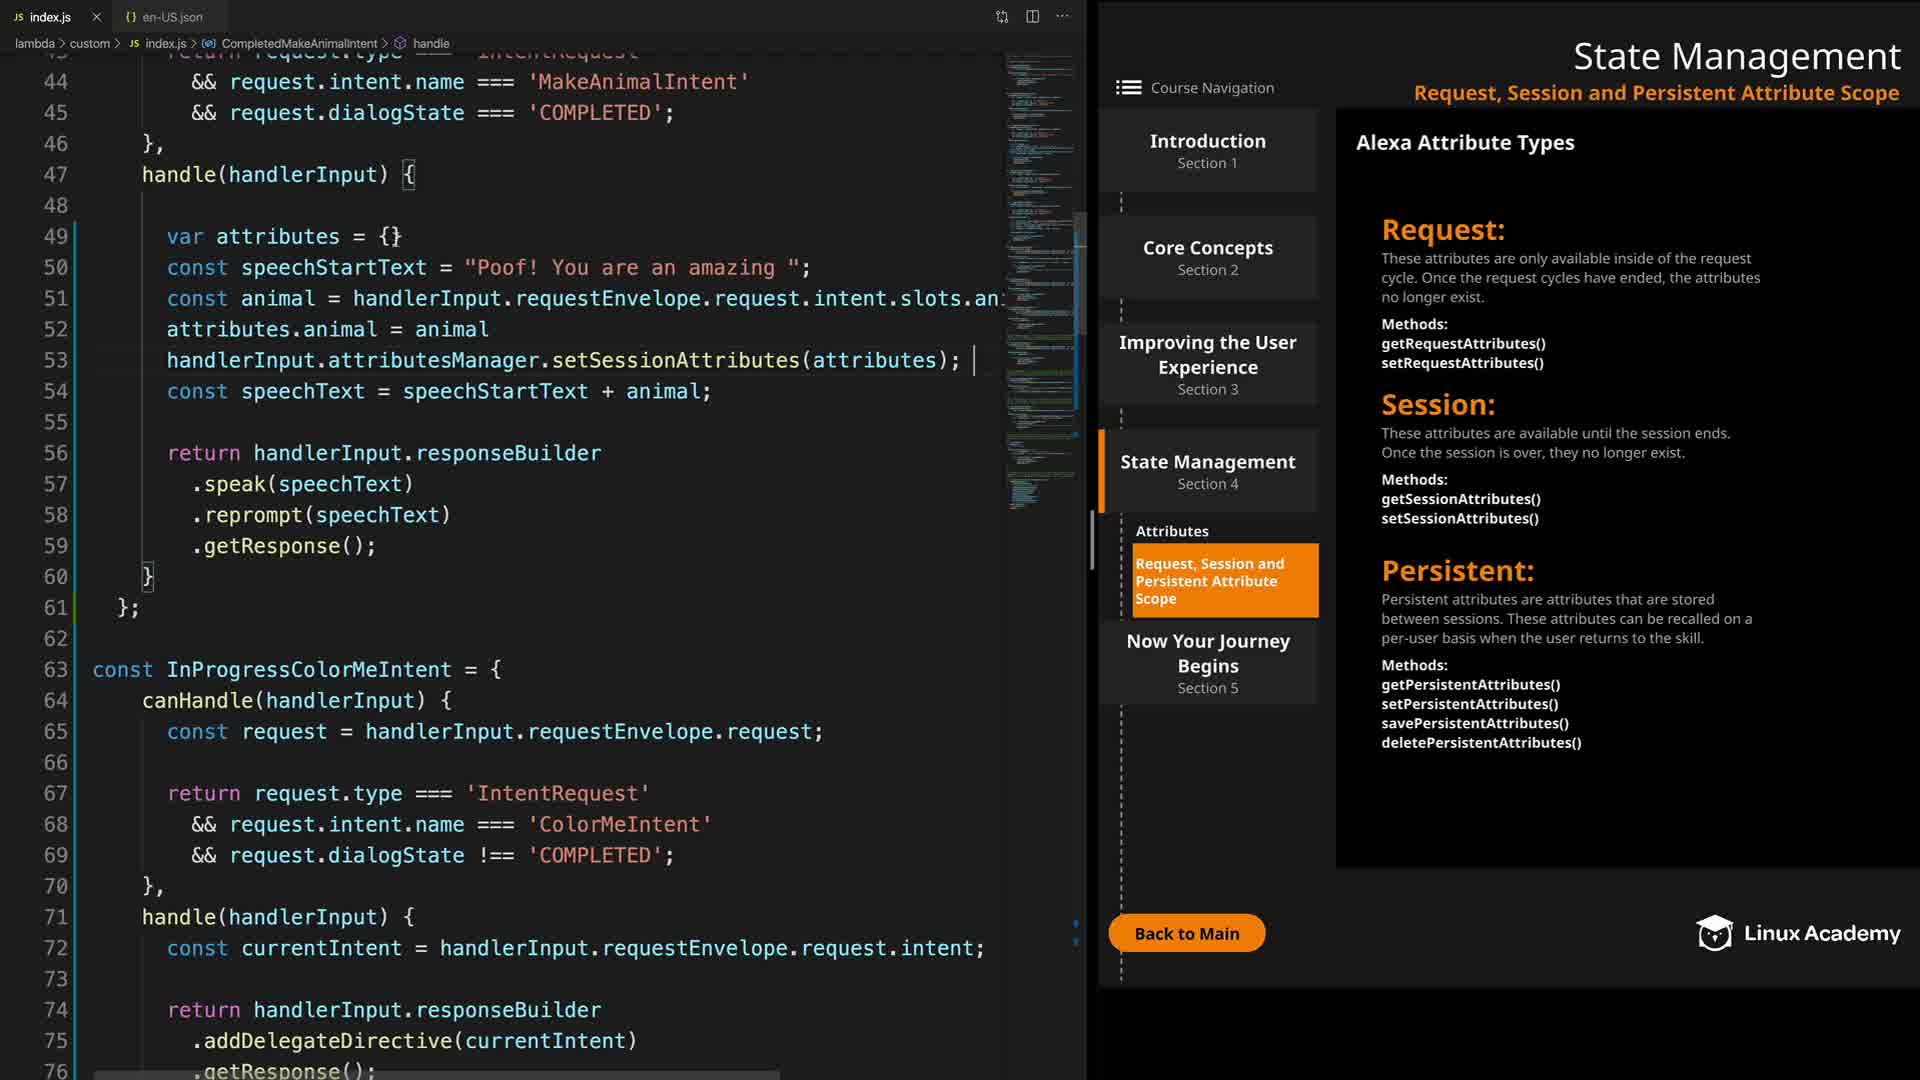Screen dimensions: 1920x1080
Task: Select Improving the User Experience section
Action: coord(1207,364)
